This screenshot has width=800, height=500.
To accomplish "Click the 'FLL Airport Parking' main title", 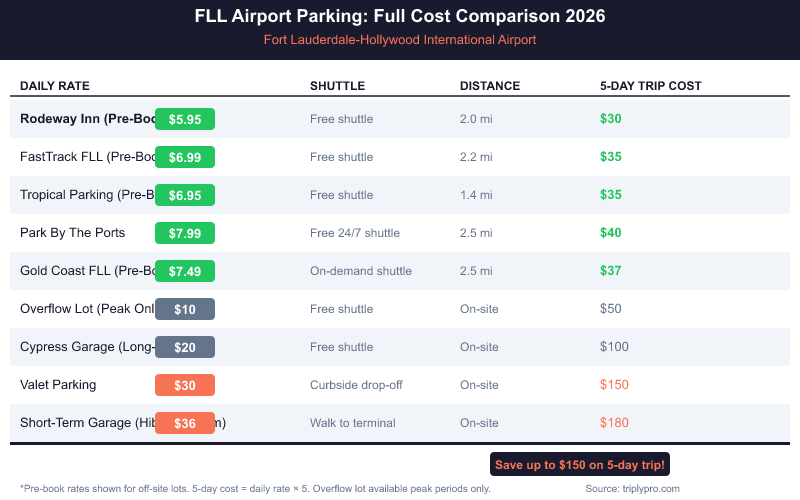I will [x=400, y=17].
